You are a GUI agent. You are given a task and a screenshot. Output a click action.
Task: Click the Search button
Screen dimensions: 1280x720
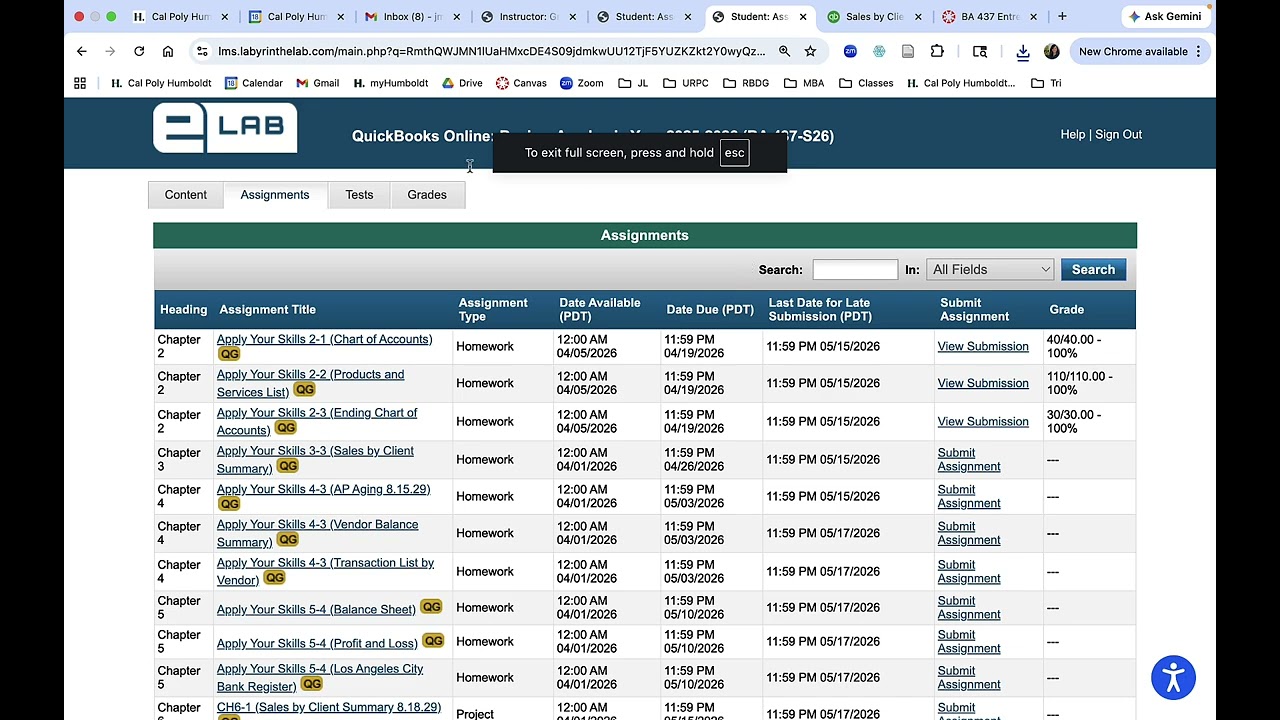[1093, 269]
